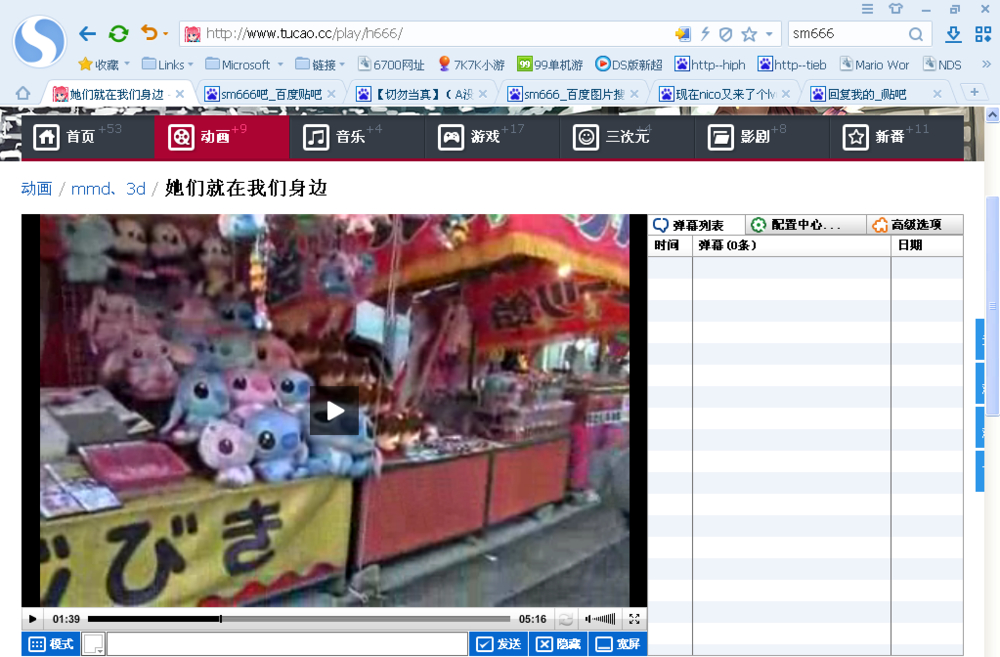
Task: Open the 7K7K小游 bookmark
Action: point(471,64)
